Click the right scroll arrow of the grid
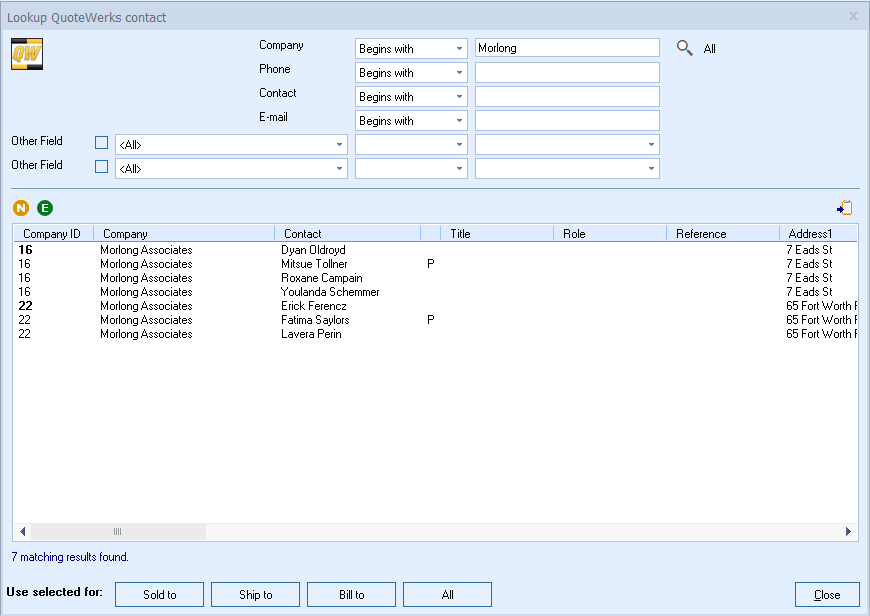Image resolution: width=870 pixels, height=616 pixels. pyautogui.click(x=849, y=532)
